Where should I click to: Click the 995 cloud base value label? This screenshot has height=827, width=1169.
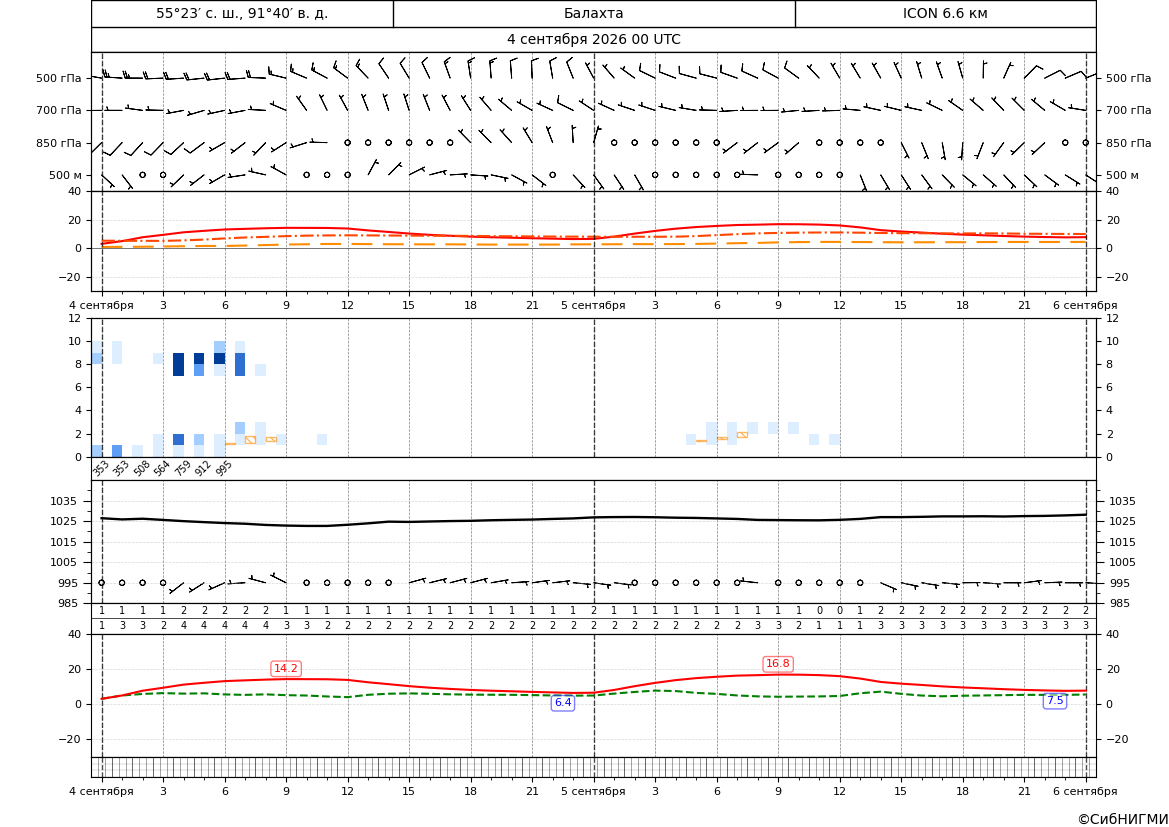[x=224, y=468]
